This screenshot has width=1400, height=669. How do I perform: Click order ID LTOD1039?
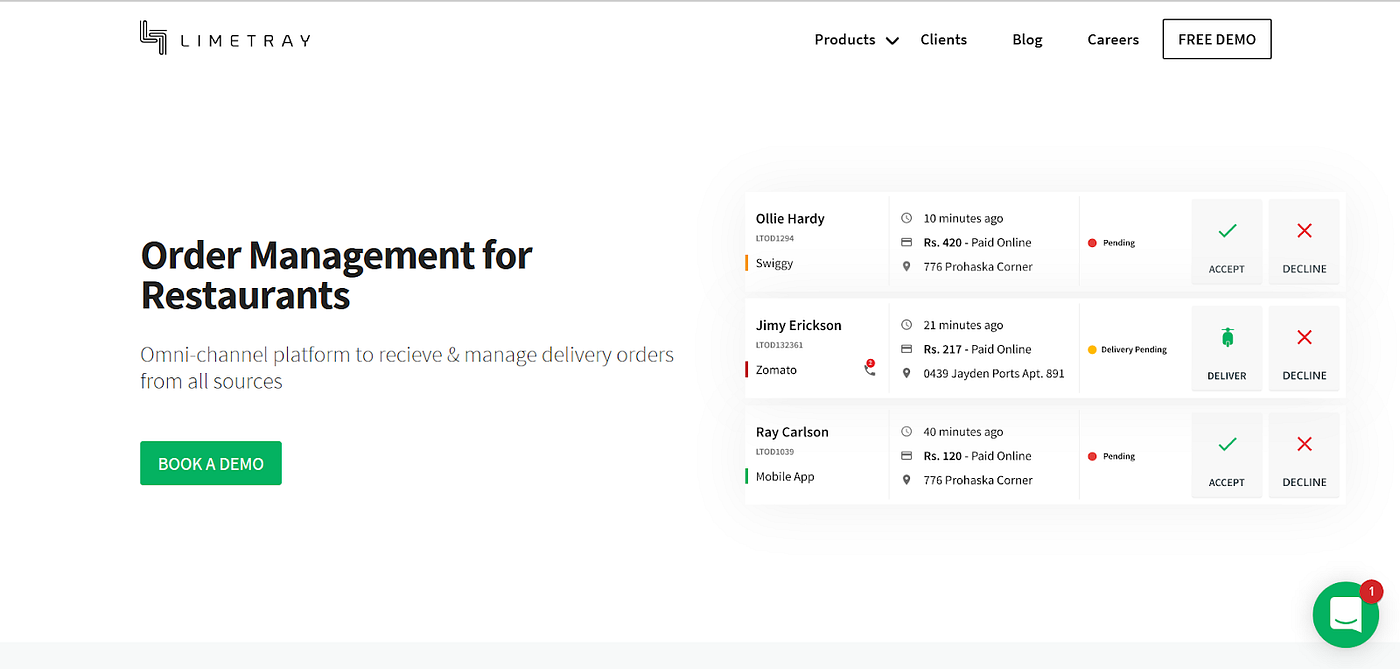(x=775, y=452)
